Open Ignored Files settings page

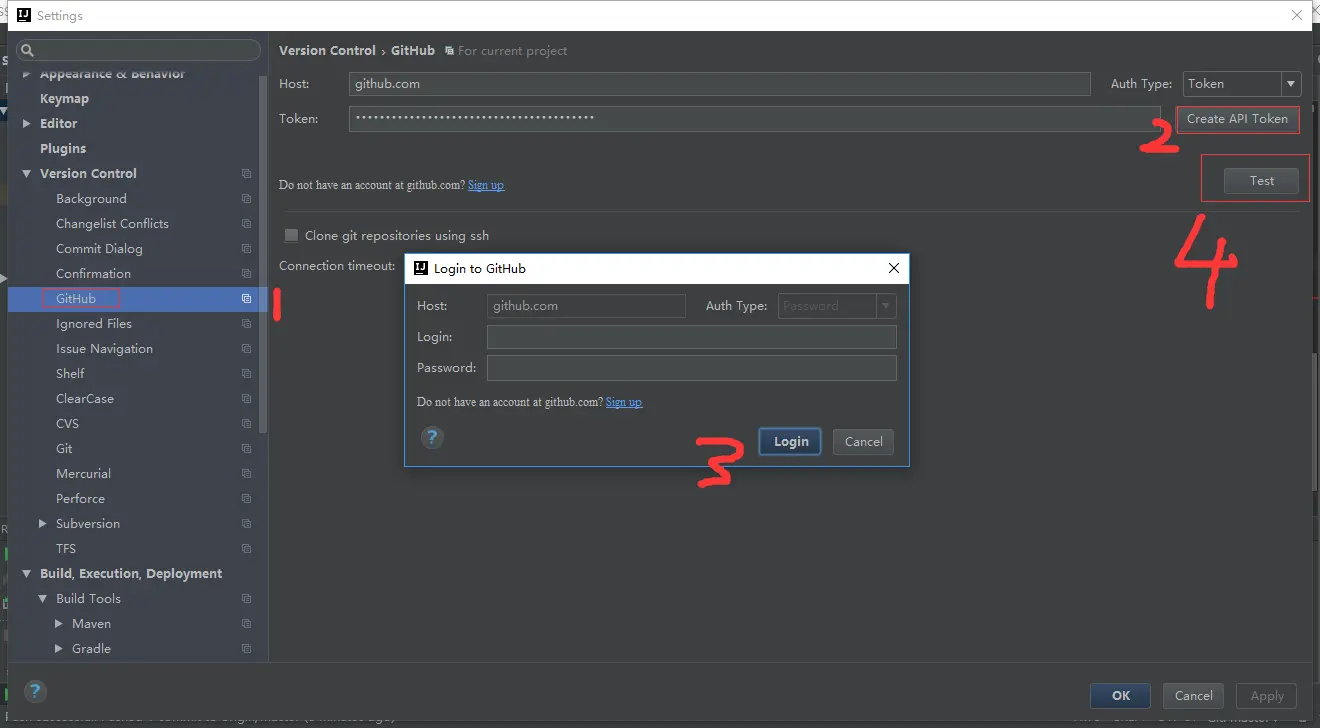click(94, 324)
